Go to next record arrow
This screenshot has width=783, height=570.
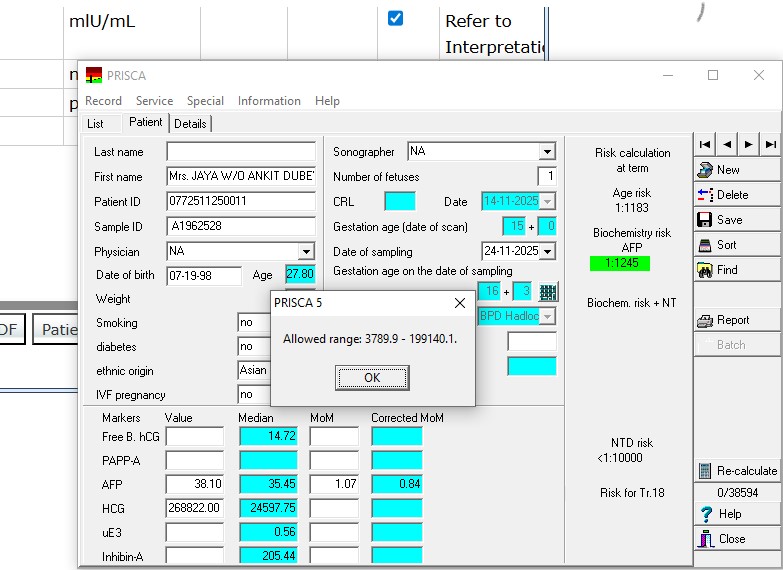tap(749, 145)
